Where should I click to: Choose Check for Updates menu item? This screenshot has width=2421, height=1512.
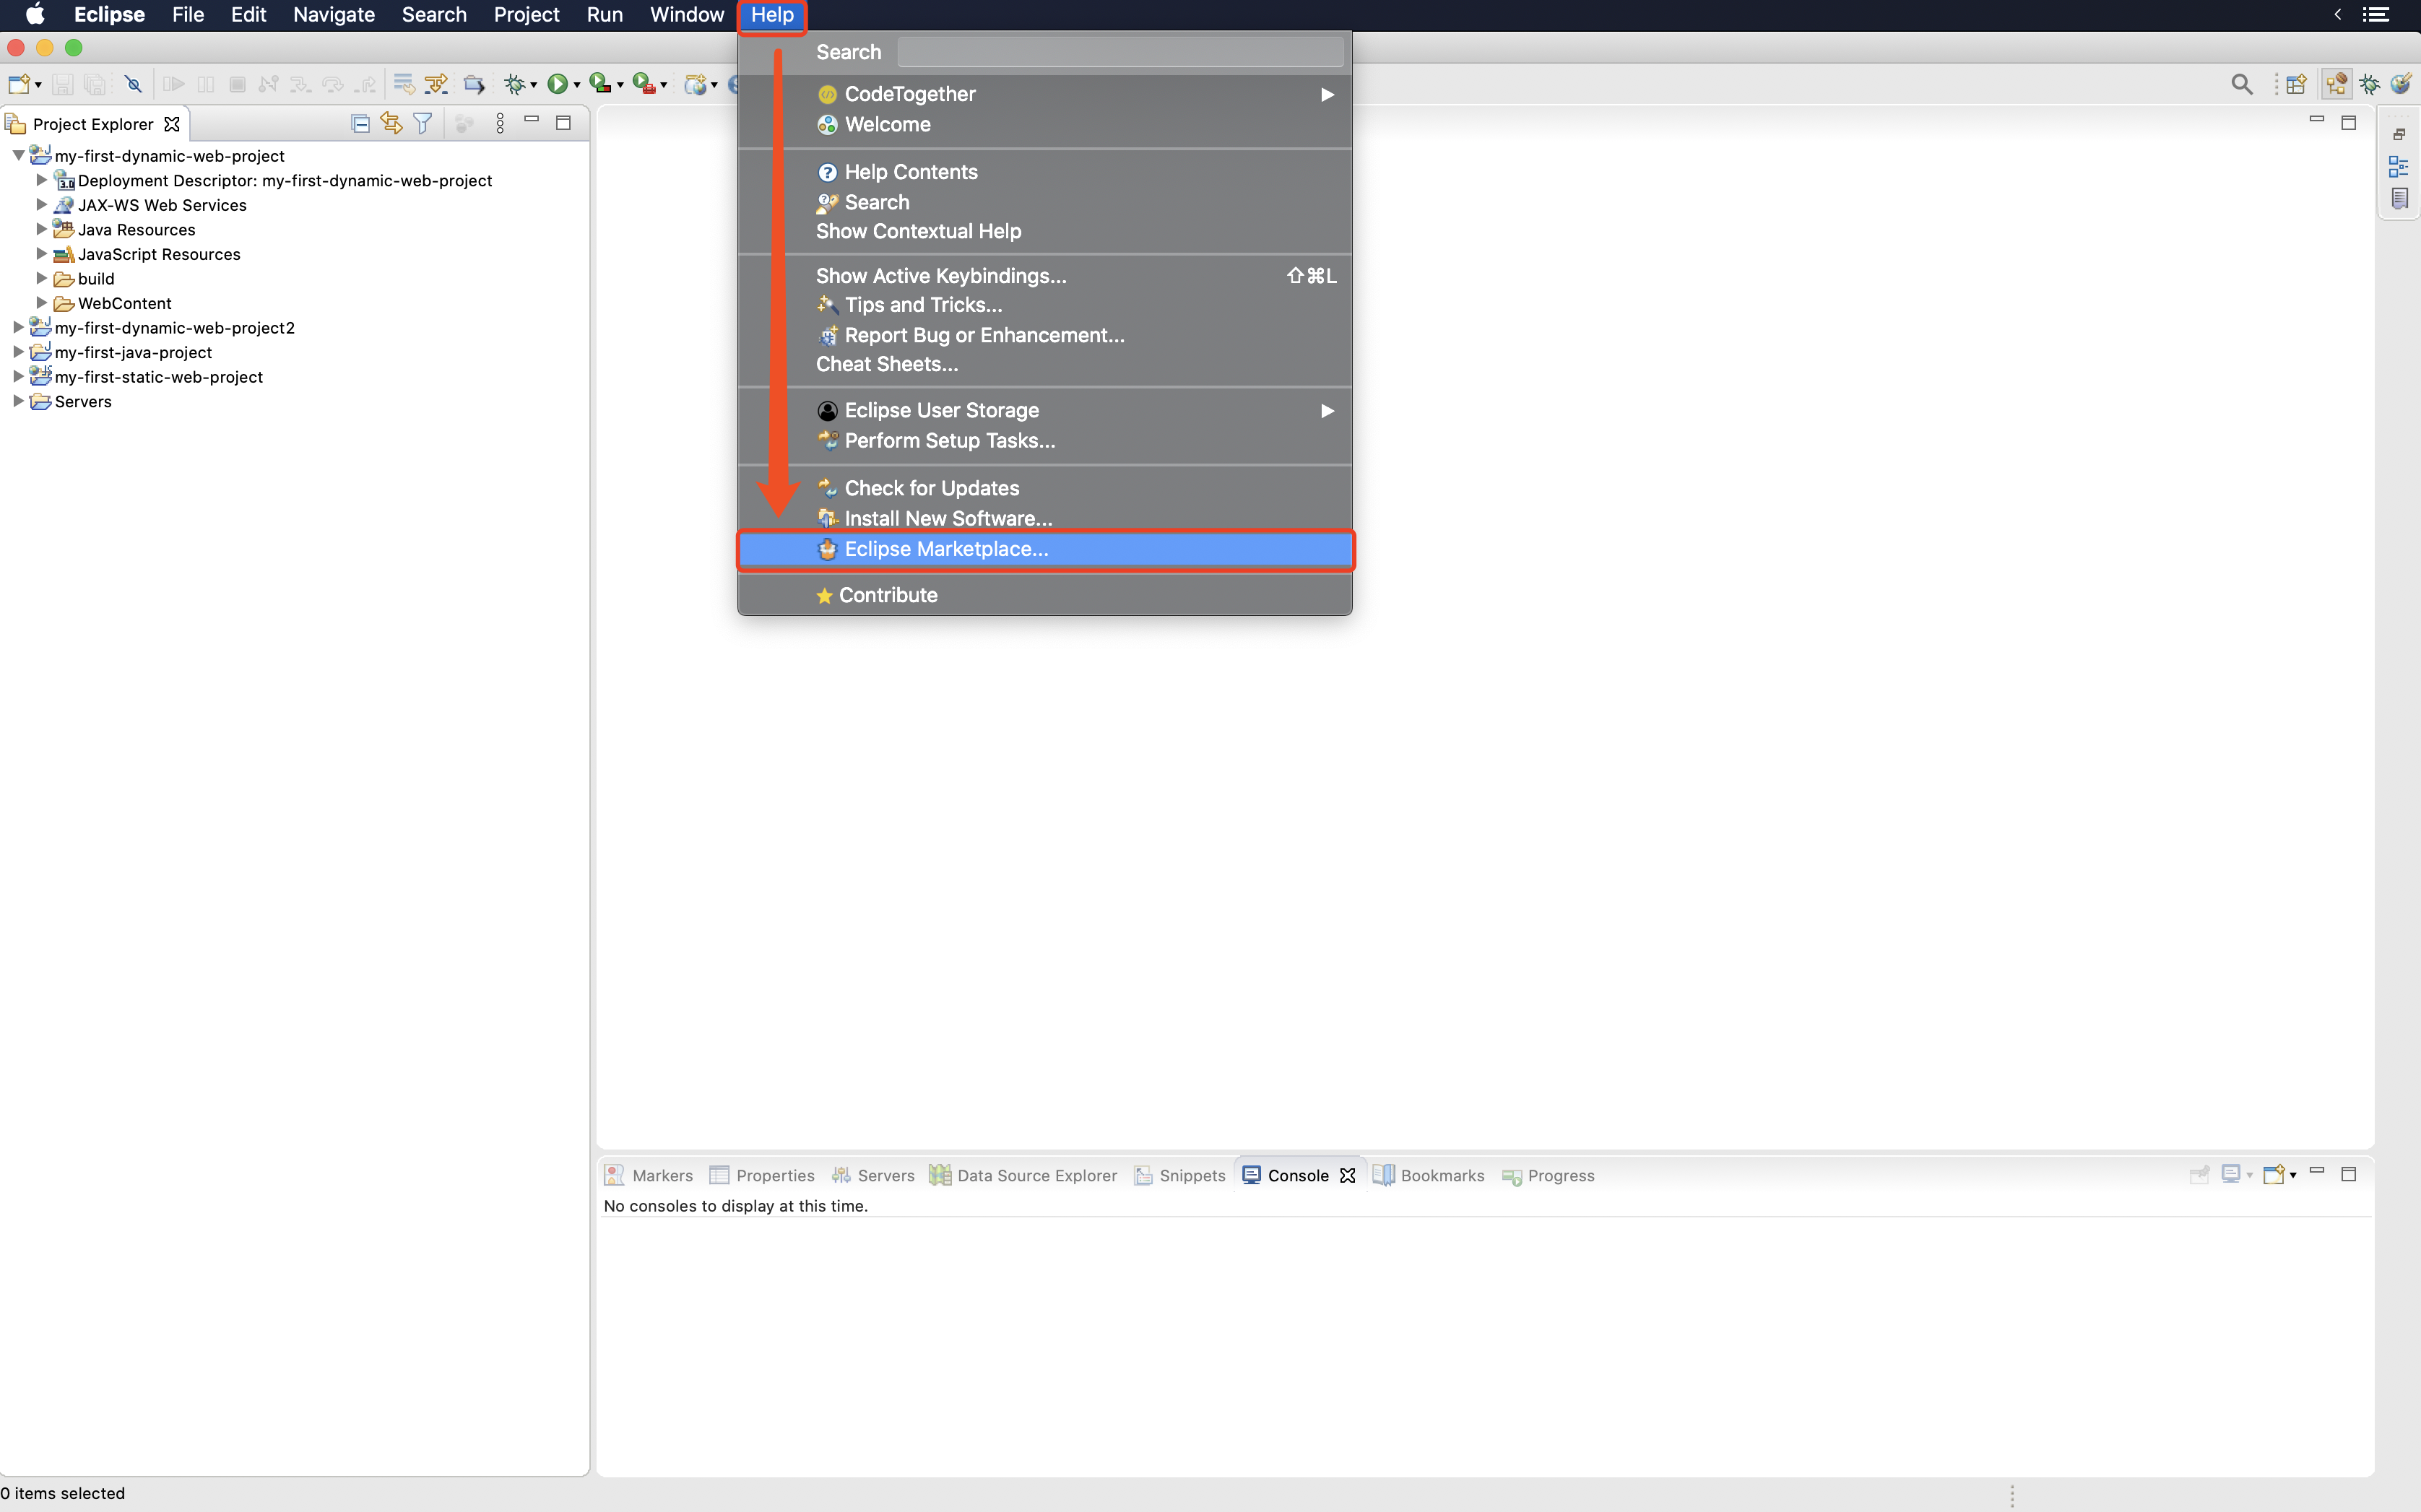pyautogui.click(x=1045, y=488)
